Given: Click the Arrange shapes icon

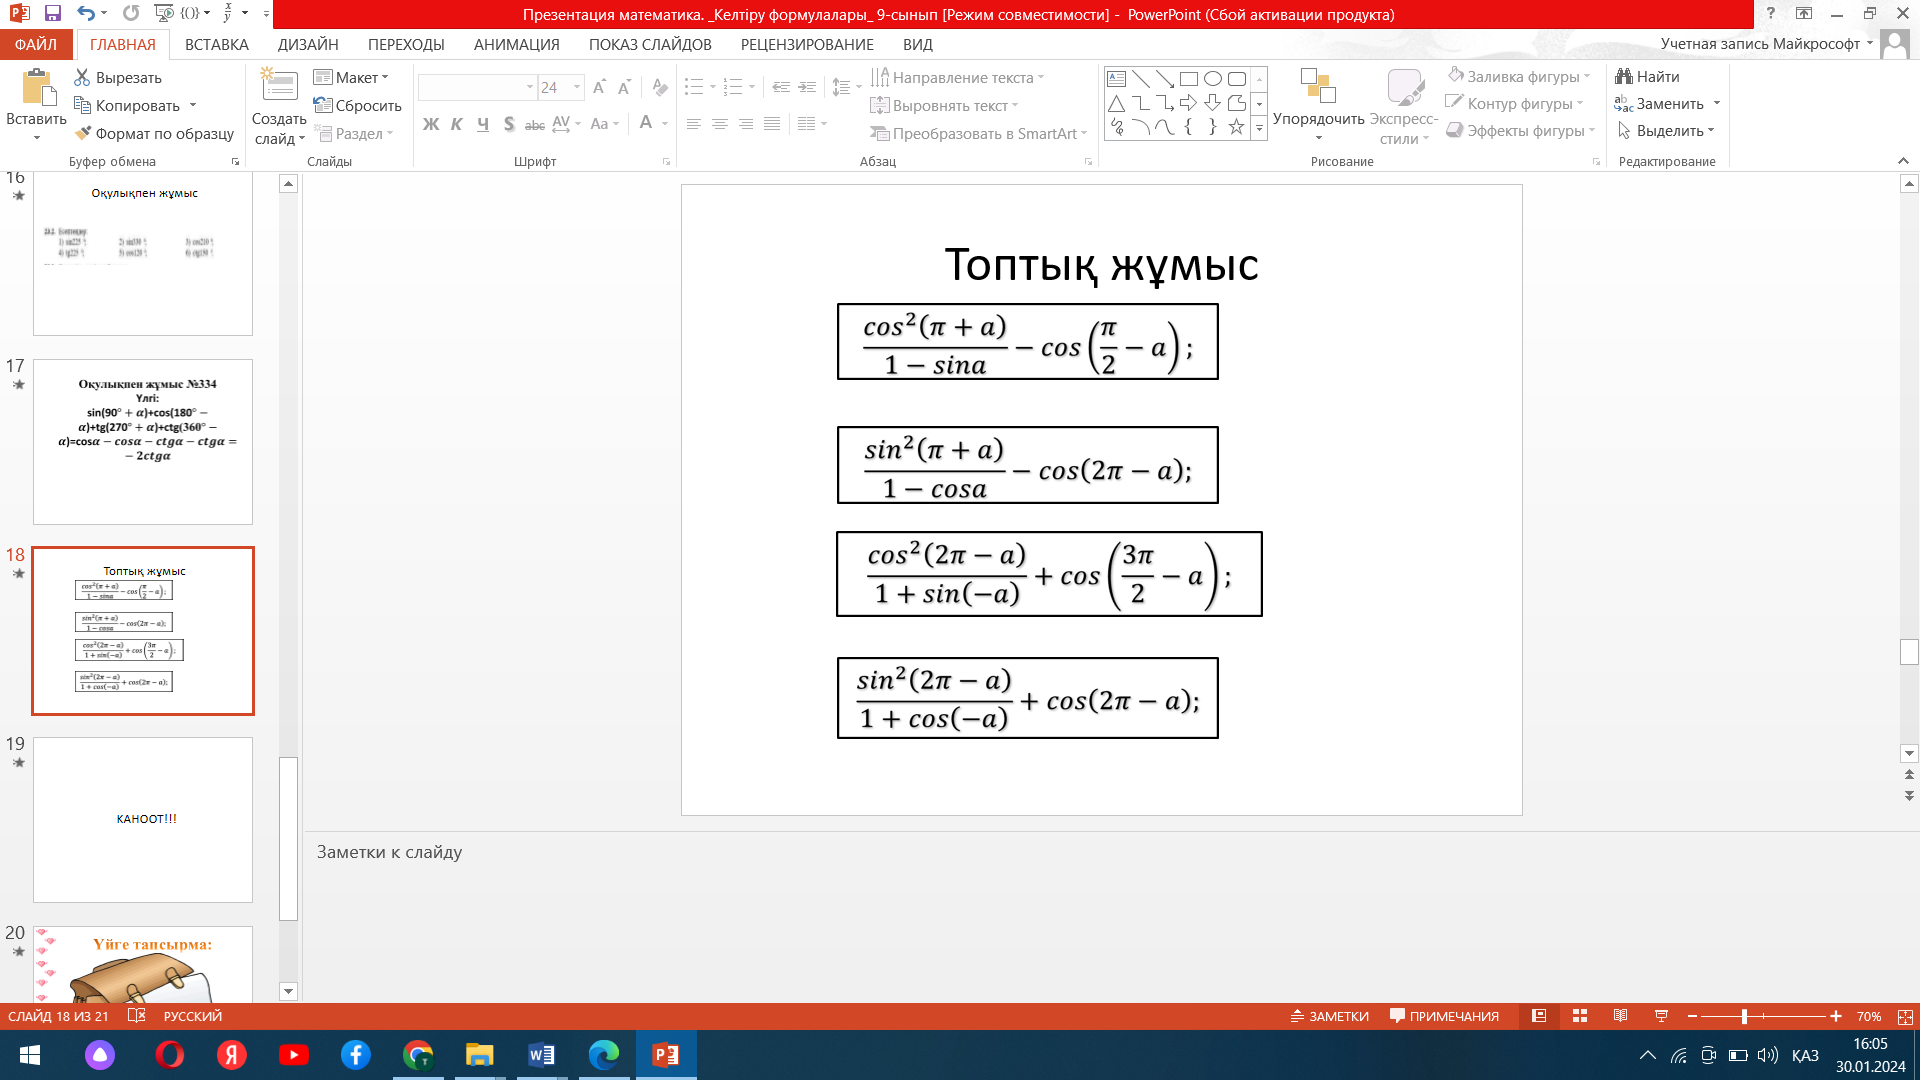Looking at the screenshot, I should pyautogui.click(x=1318, y=87).
